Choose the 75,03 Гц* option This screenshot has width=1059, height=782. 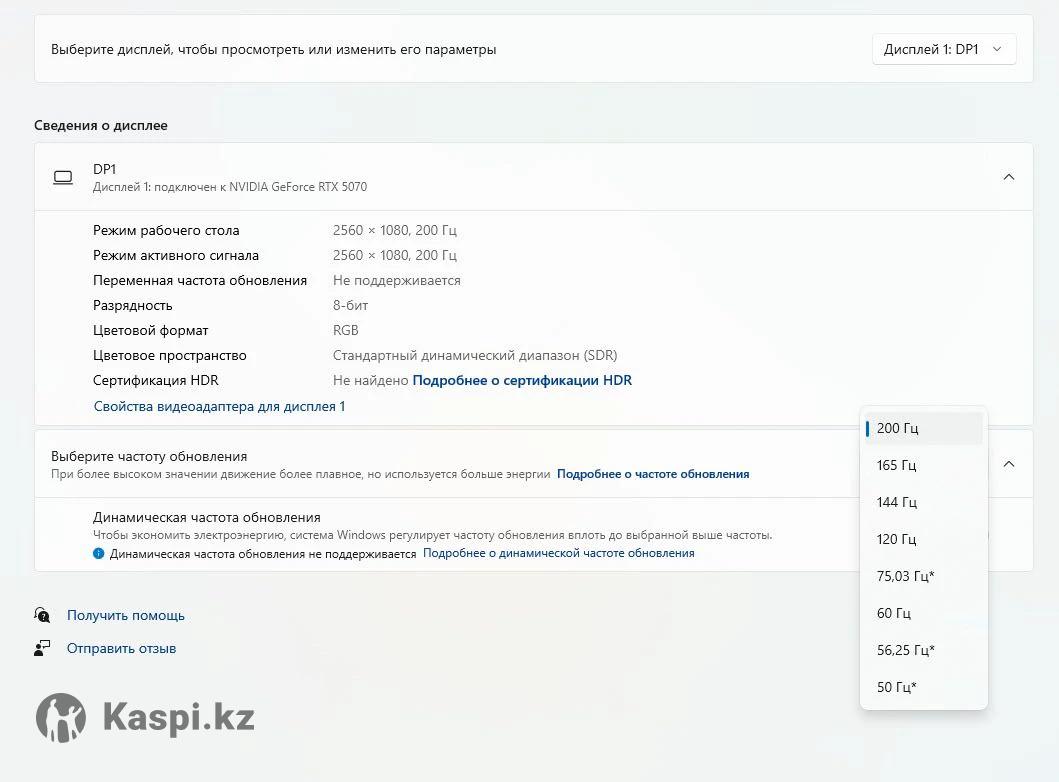pyautogui.click(x=905, y=576)
